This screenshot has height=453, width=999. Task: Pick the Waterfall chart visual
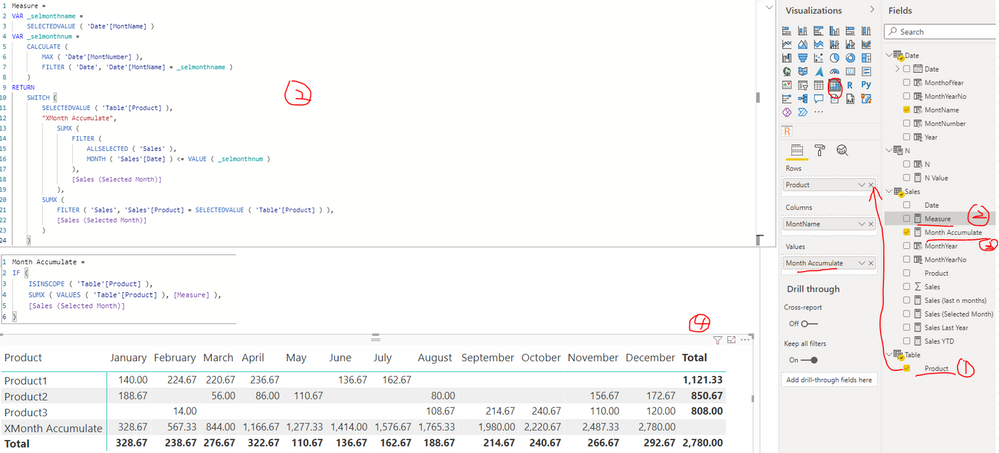[x=787, y=57]
